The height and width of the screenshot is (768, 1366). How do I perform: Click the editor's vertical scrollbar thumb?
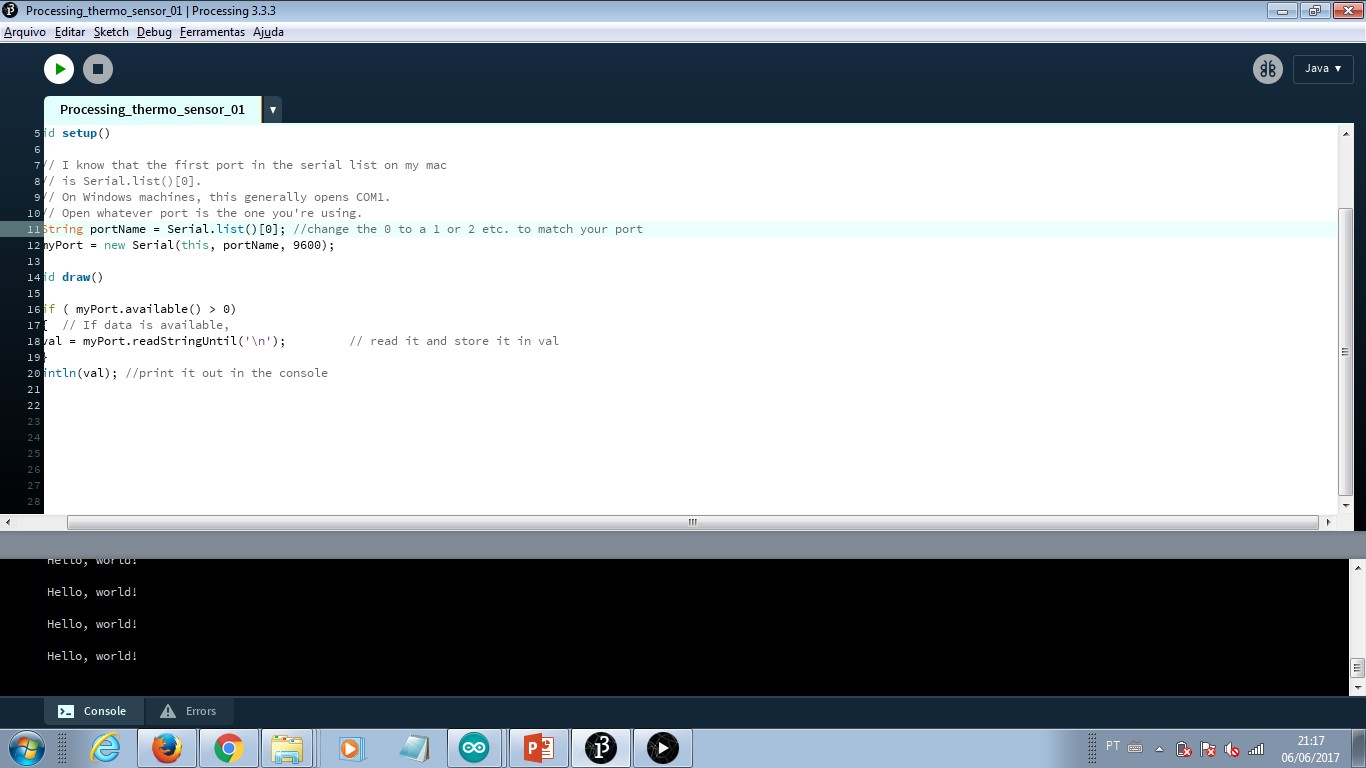click(1345, 352)
